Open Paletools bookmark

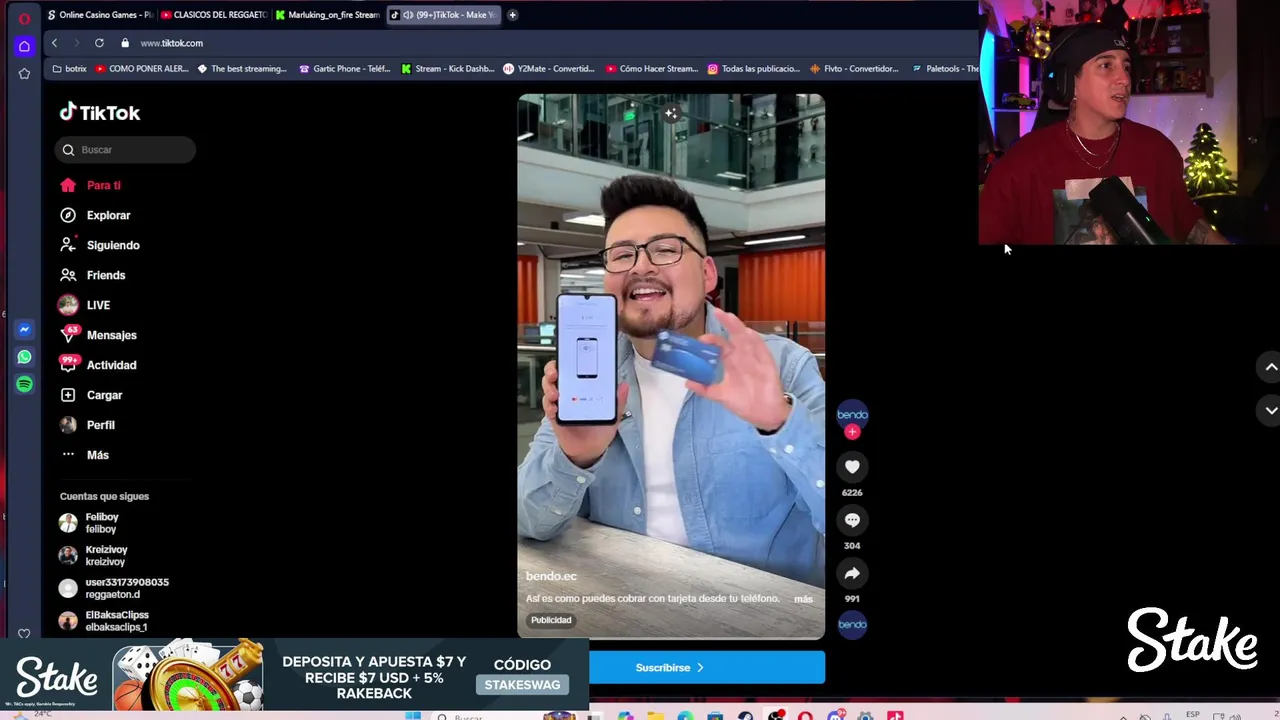(x=945, y=69)
